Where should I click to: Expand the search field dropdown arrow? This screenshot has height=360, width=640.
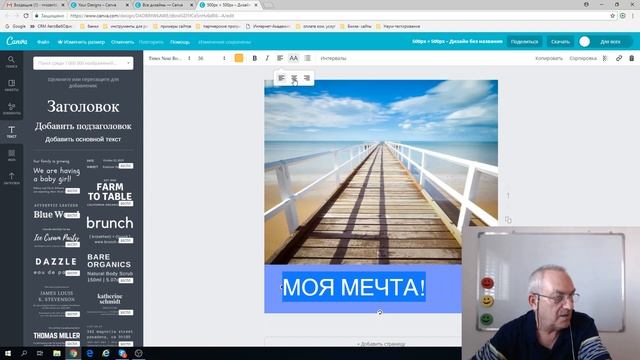point(129,63)
